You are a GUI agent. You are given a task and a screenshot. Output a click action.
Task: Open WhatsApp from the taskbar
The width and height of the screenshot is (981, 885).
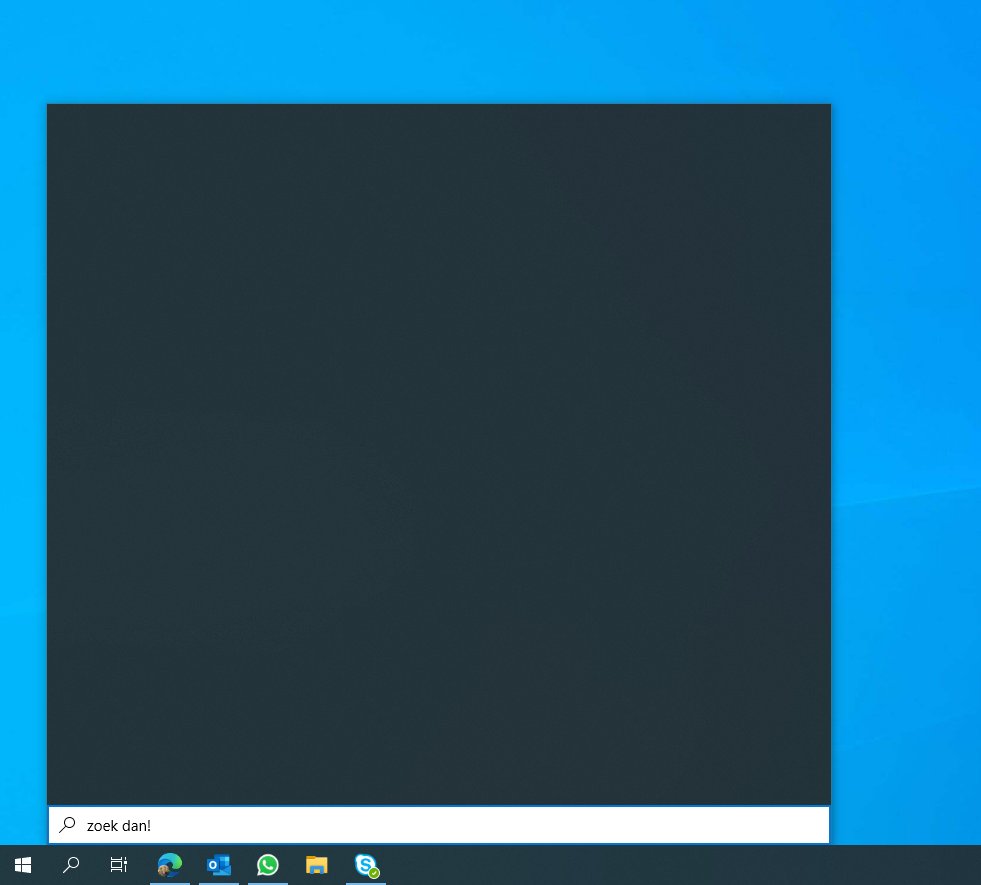tap(267, 864)
